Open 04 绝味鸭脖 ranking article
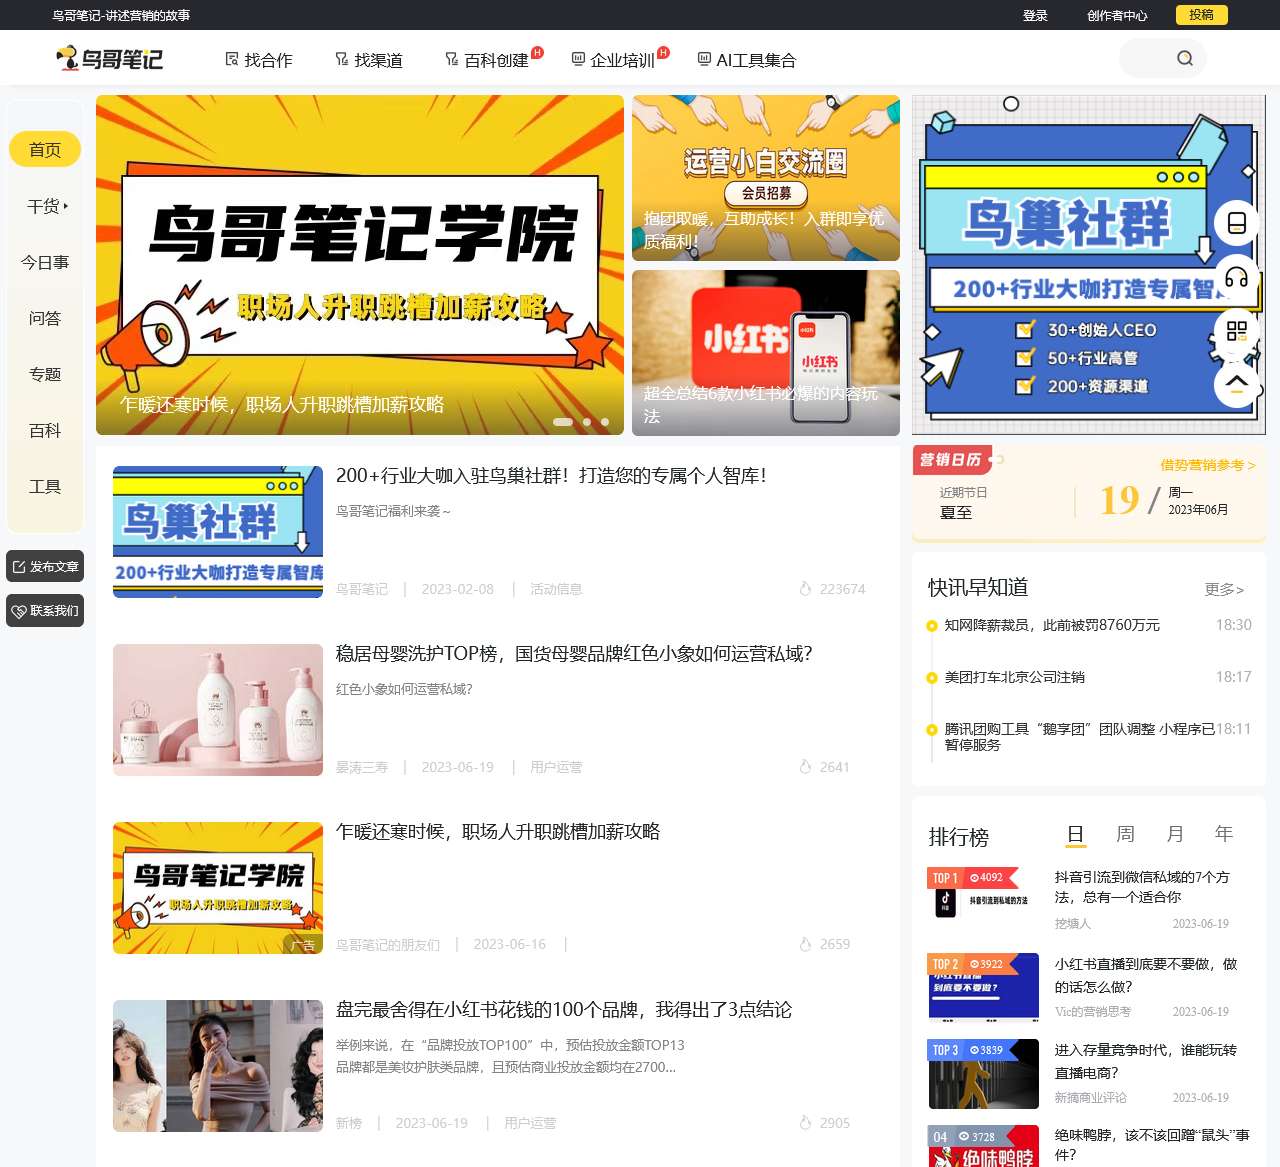Screen dimensions: 1280x1167 [x=1152, y=1145]
